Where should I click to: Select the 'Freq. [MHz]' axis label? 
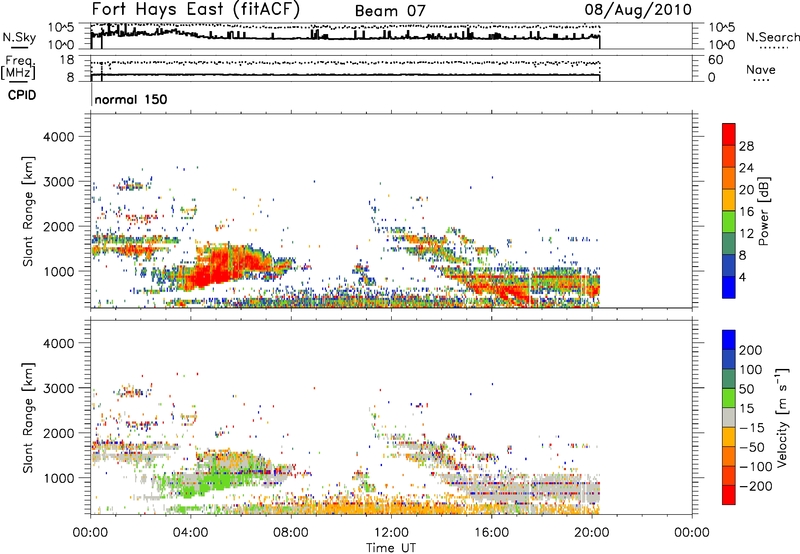coord(18,68)
